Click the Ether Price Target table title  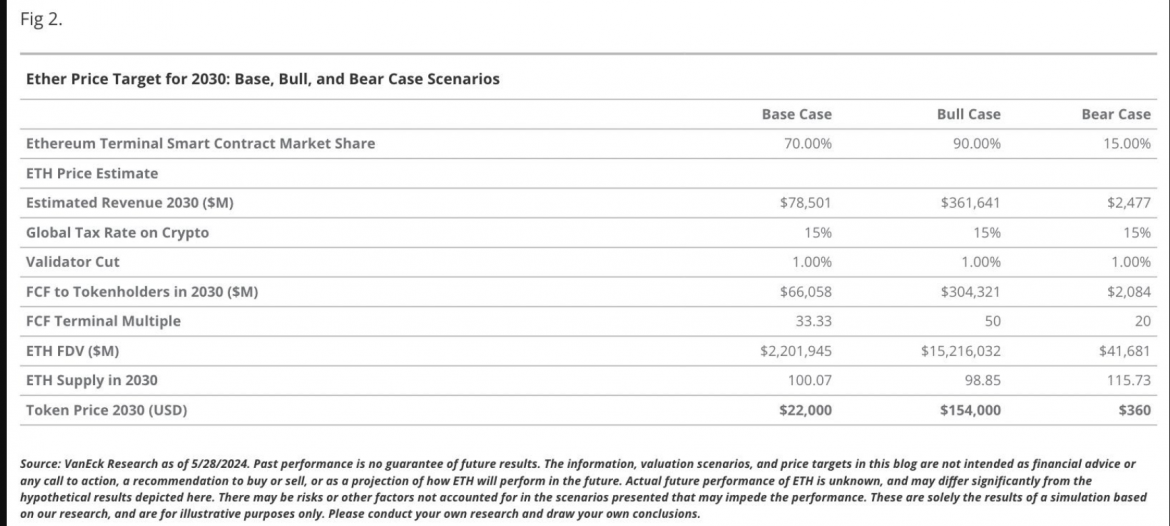click(263, 78)
